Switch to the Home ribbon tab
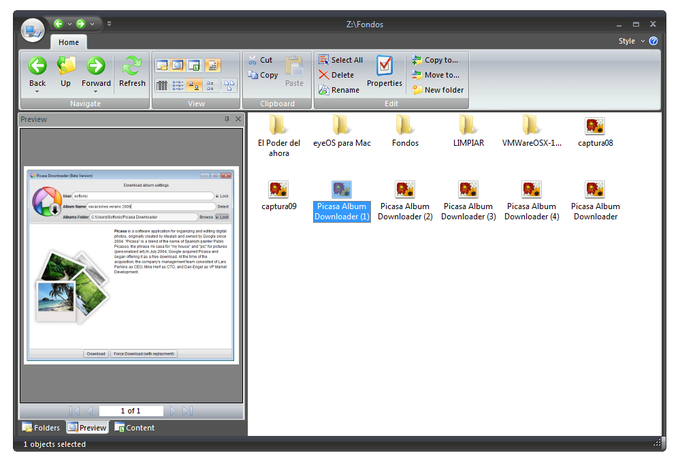 (x=69, y=42)
